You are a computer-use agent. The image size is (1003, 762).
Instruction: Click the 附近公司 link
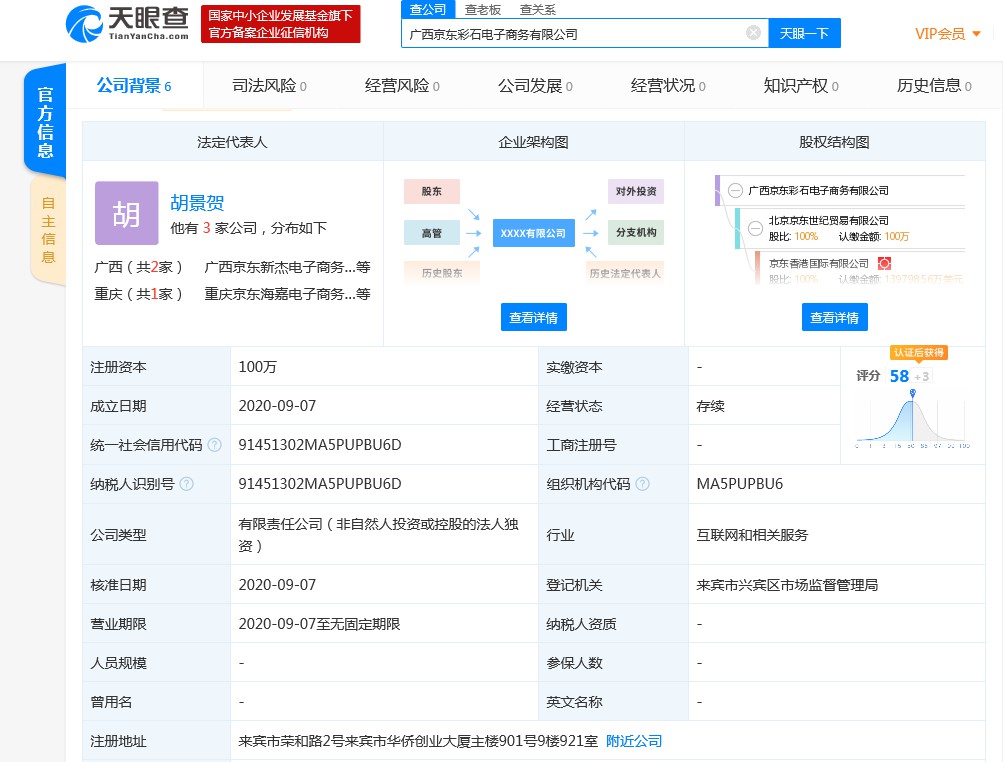pyautogui.click(x=634, y=741)
